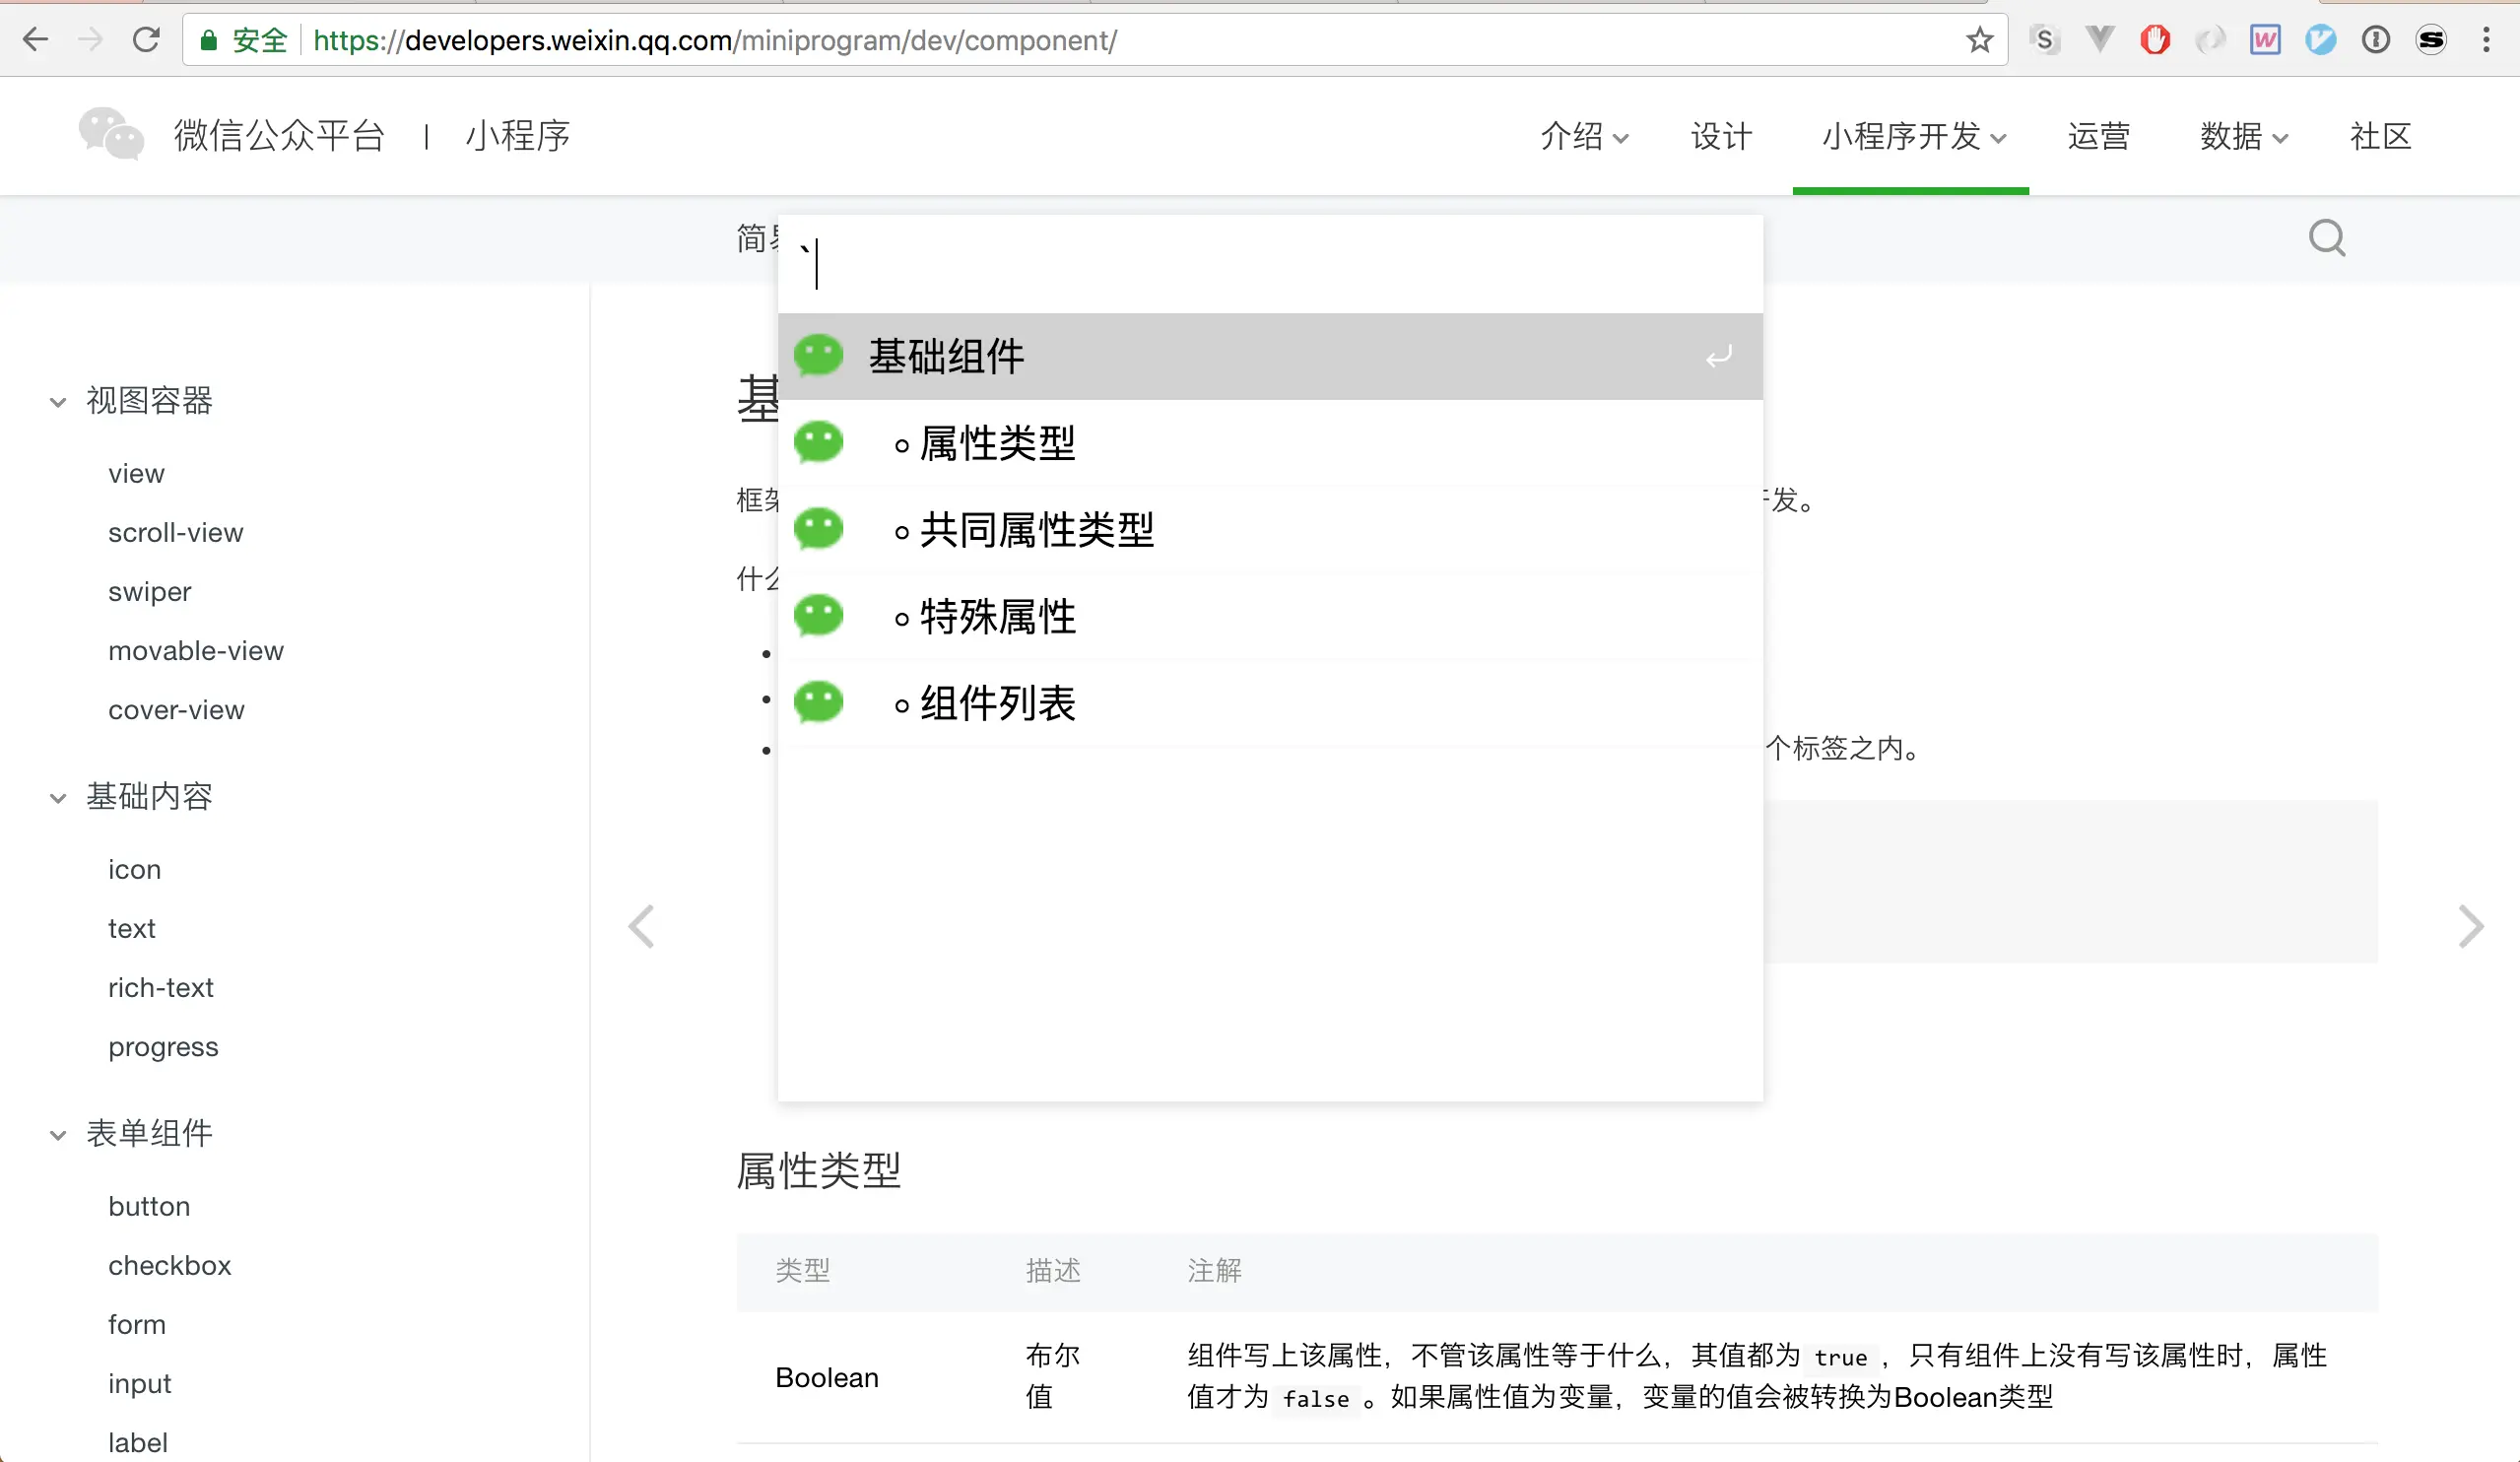Collapse the 基础内容 sidebar section
2520x1462 pixels.
(x=58, y=798)
